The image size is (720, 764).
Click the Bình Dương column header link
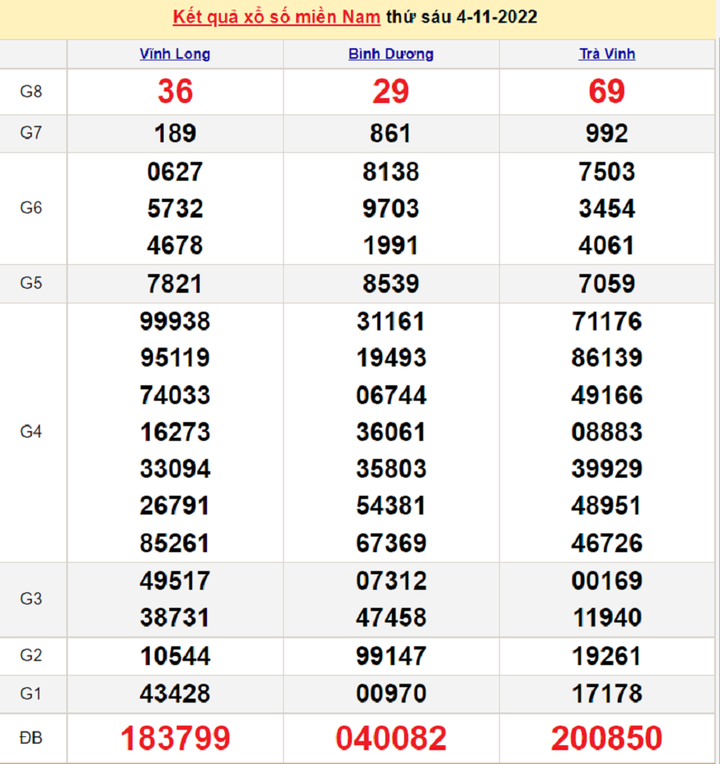(391, 54)
